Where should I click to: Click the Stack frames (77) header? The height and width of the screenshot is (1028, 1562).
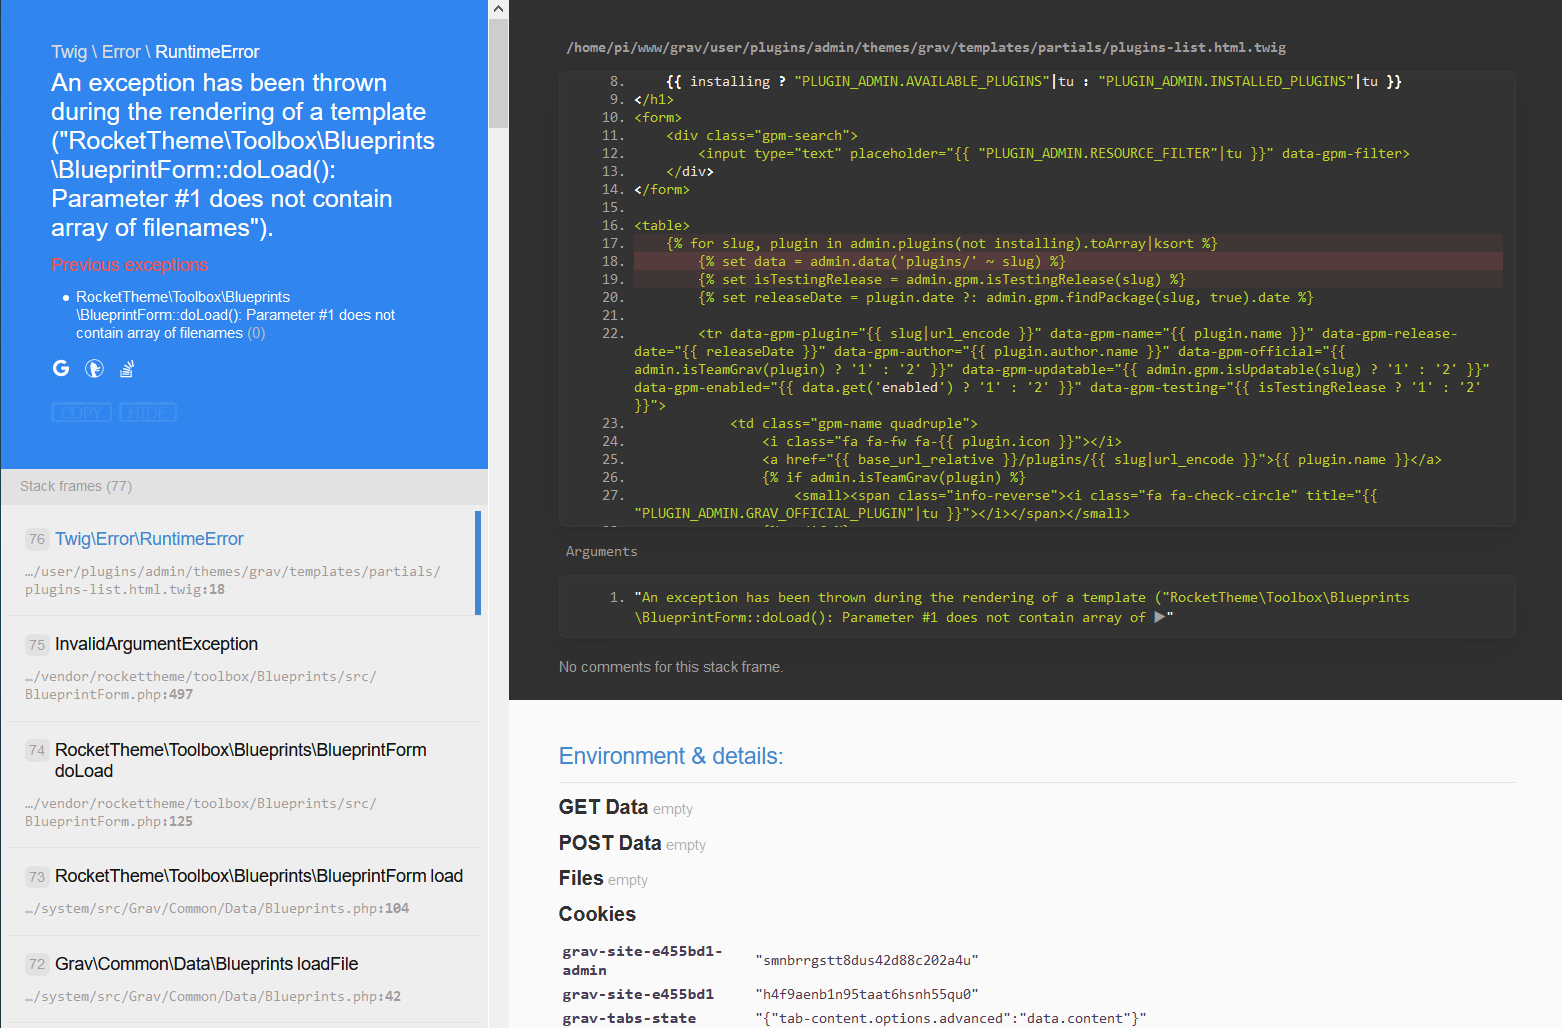click(244, 486)
